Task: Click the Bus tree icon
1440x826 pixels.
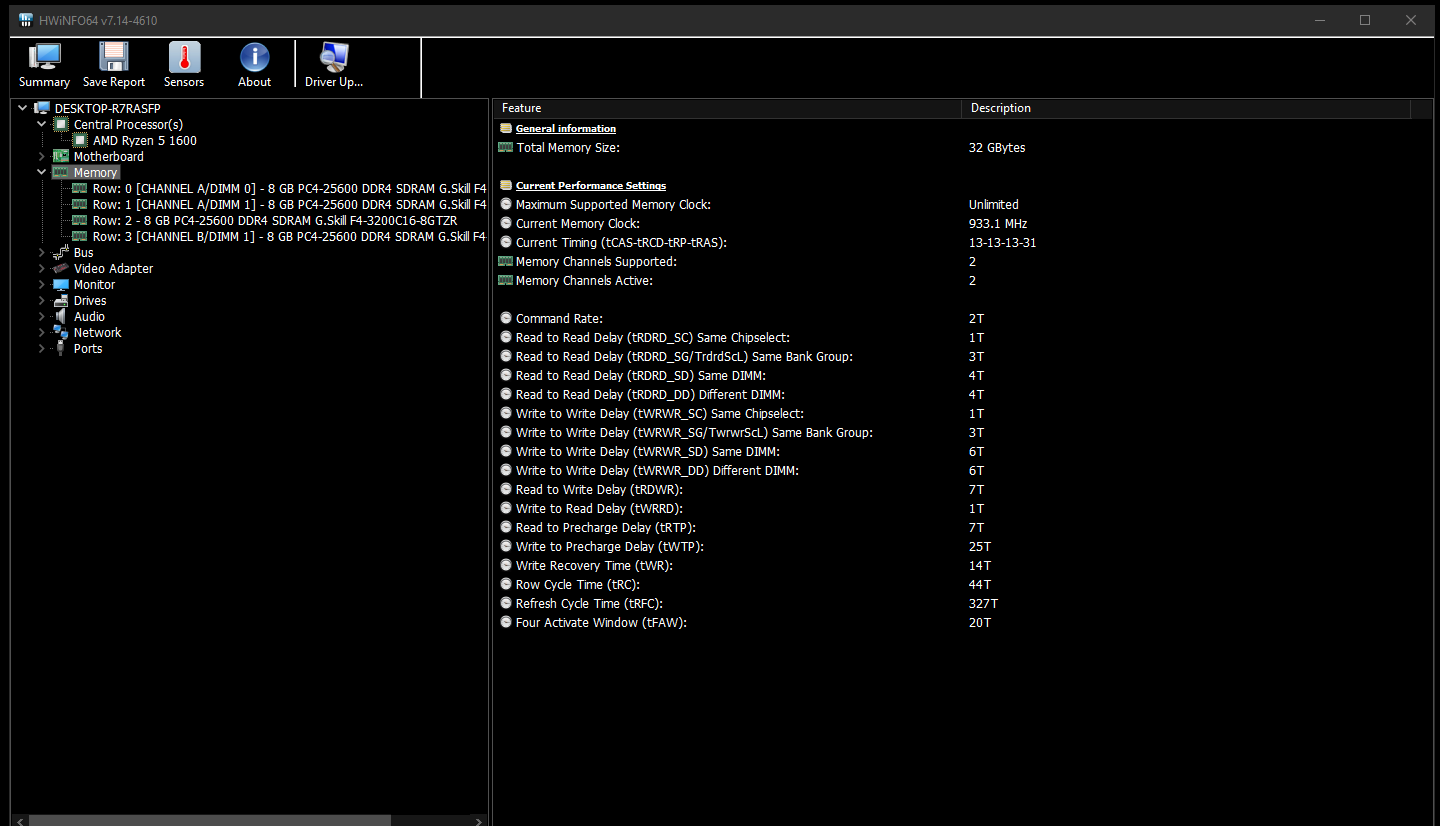Action: pos(61,252)
